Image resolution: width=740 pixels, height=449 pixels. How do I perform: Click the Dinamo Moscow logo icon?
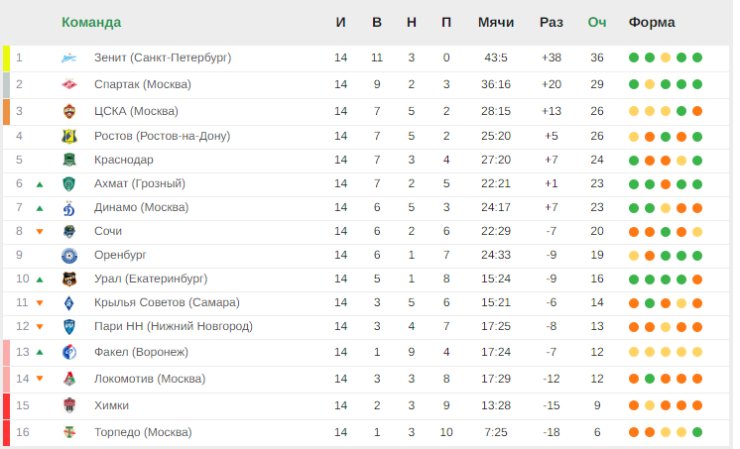(69, 208)
